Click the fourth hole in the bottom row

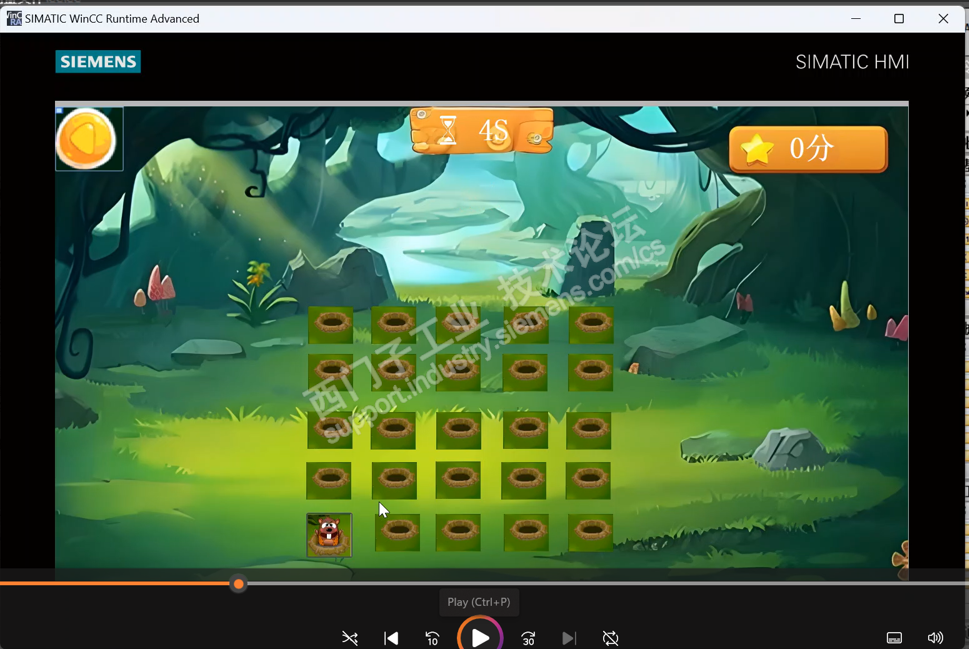(x=527, y=533)
